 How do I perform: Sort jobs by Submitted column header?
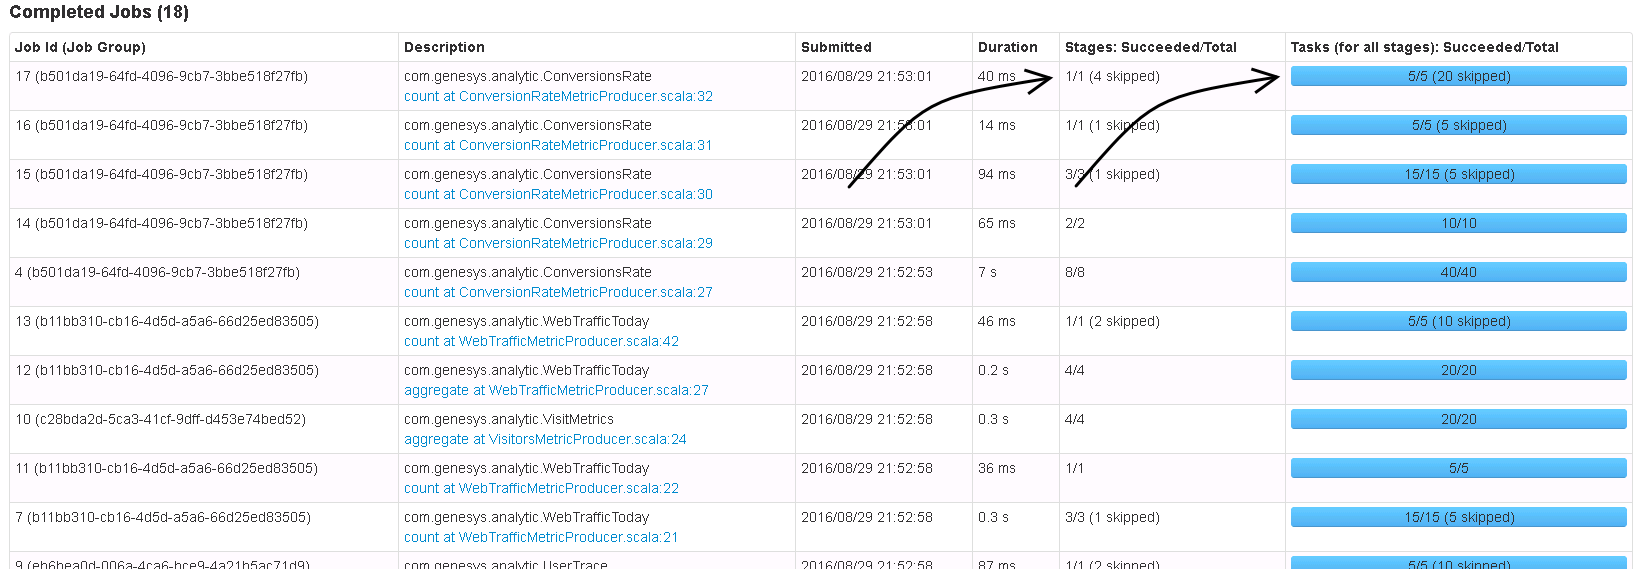[836, 47]
